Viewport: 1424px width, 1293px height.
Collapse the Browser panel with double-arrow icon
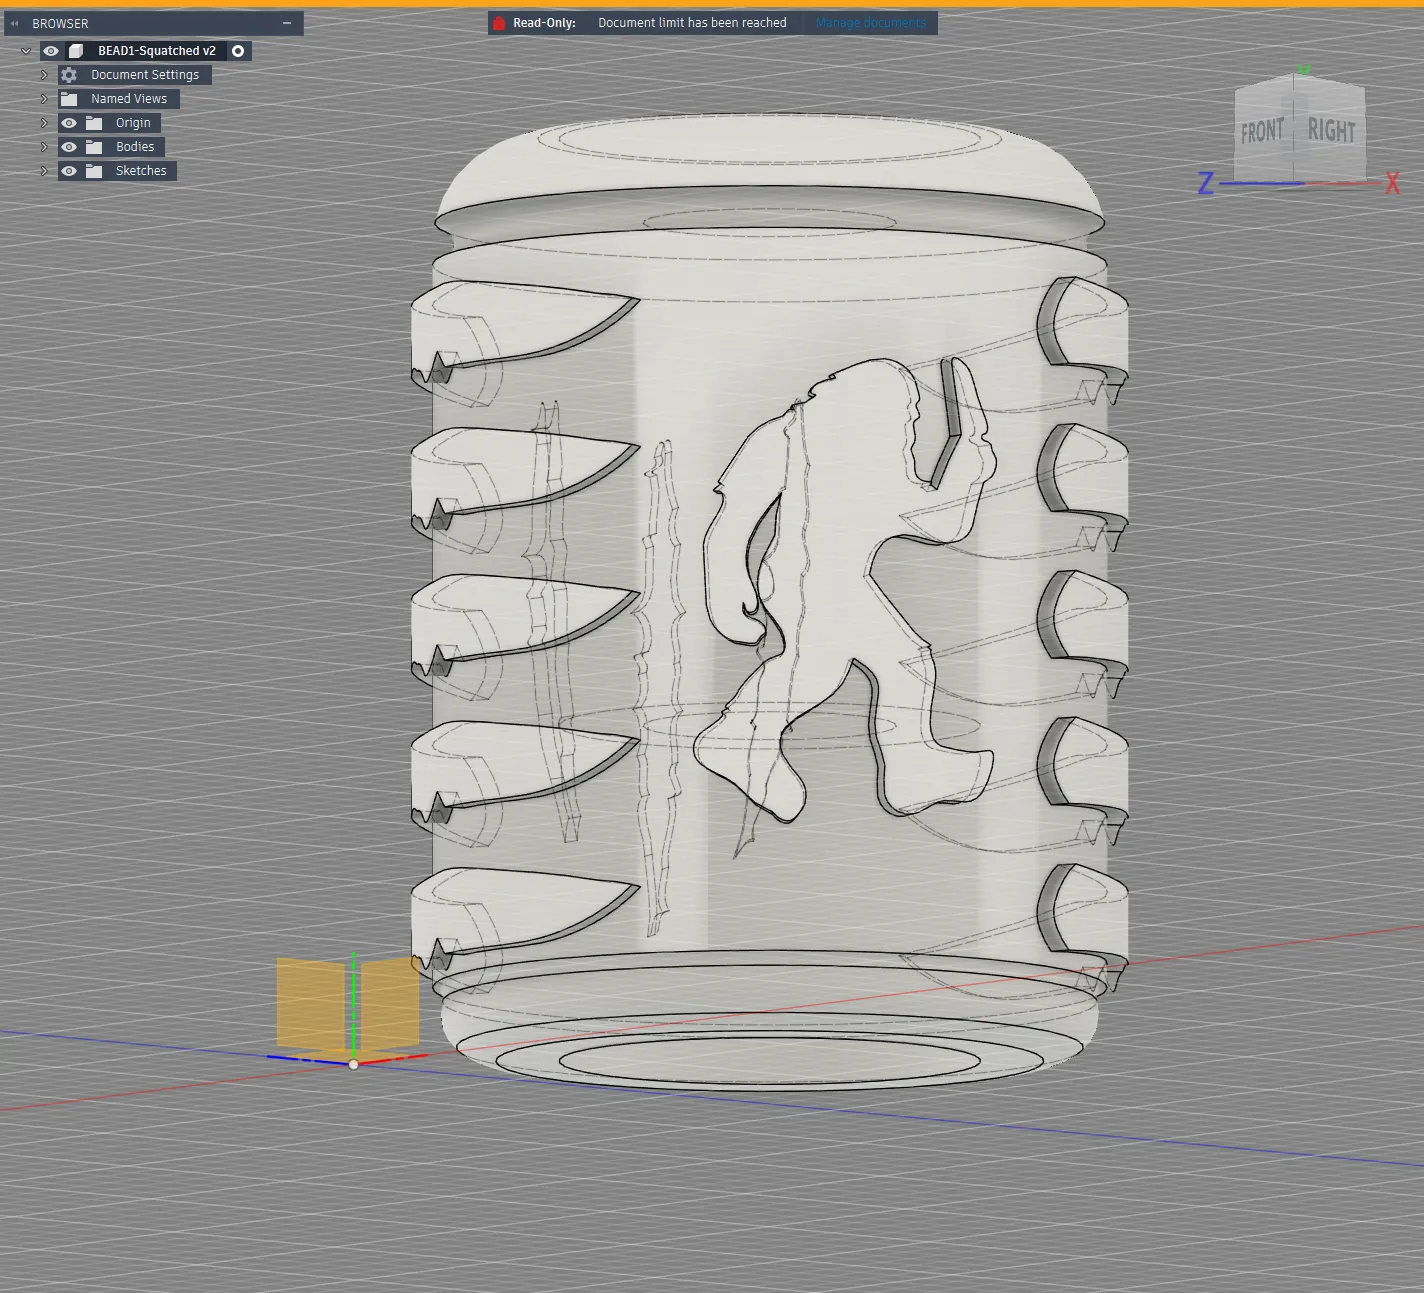pyautogui.click(x=14, y=23)
